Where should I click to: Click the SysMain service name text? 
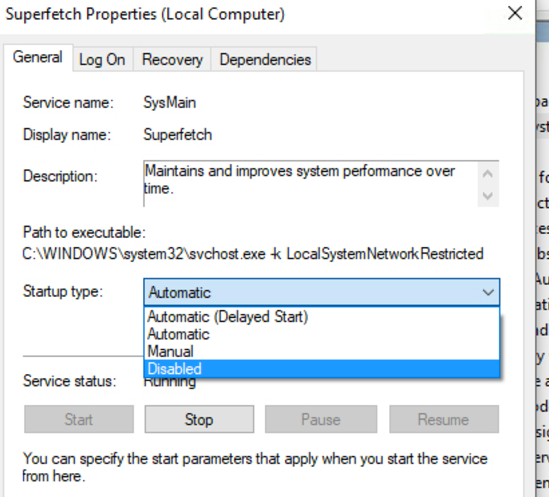pos(169,103)
